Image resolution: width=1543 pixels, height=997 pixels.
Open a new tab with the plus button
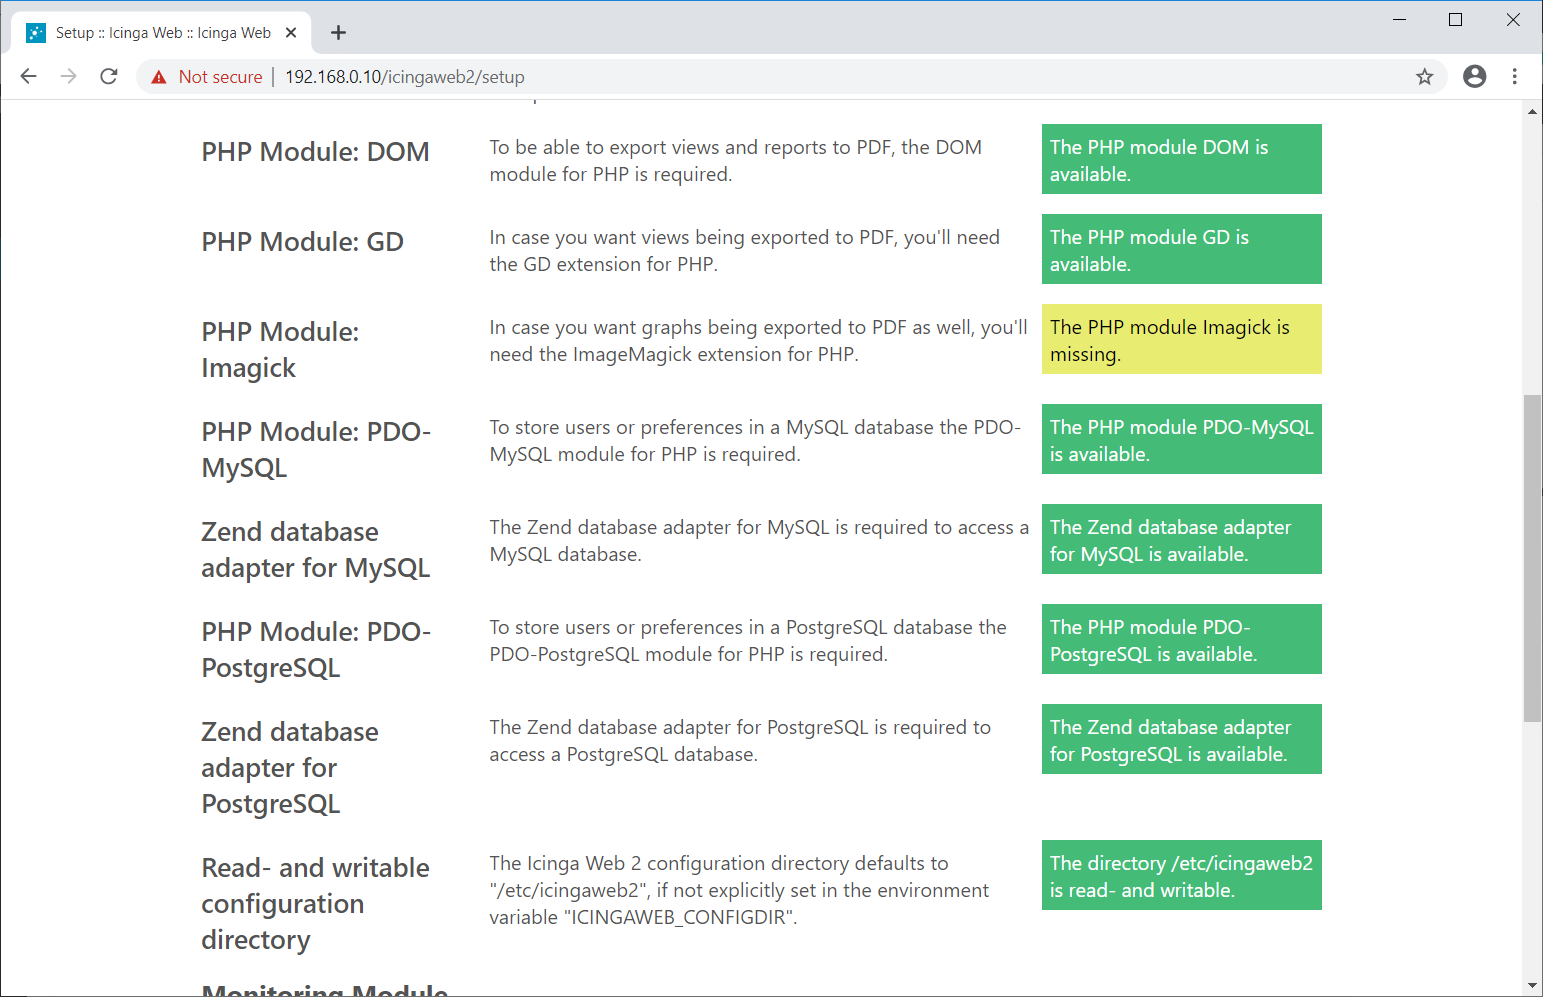[x=339, y=33]
